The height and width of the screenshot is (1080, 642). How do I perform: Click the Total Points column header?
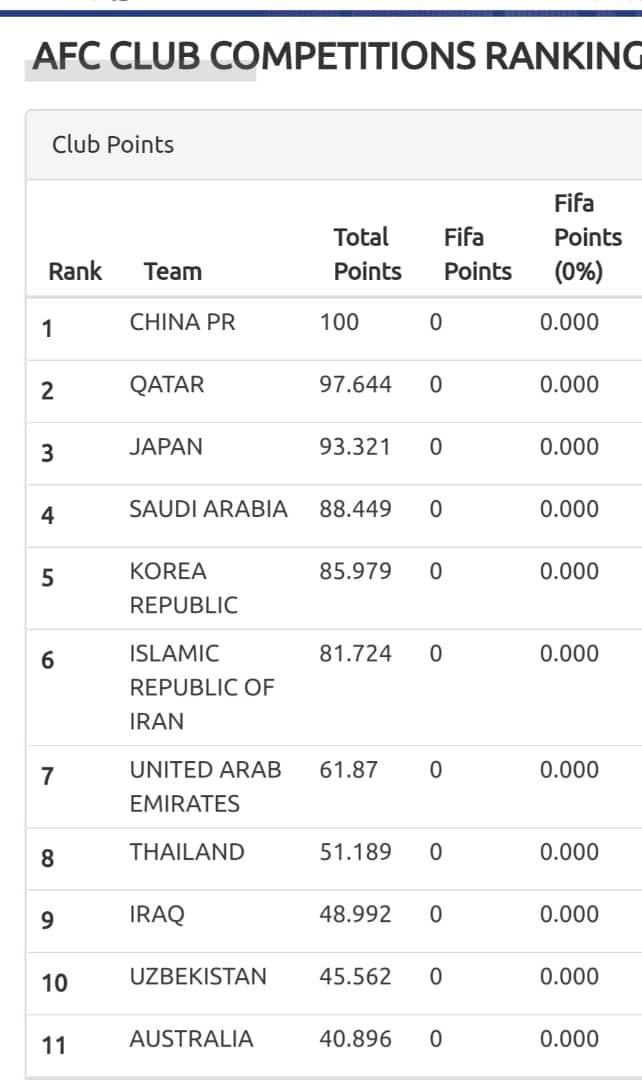tap(367, 254)
